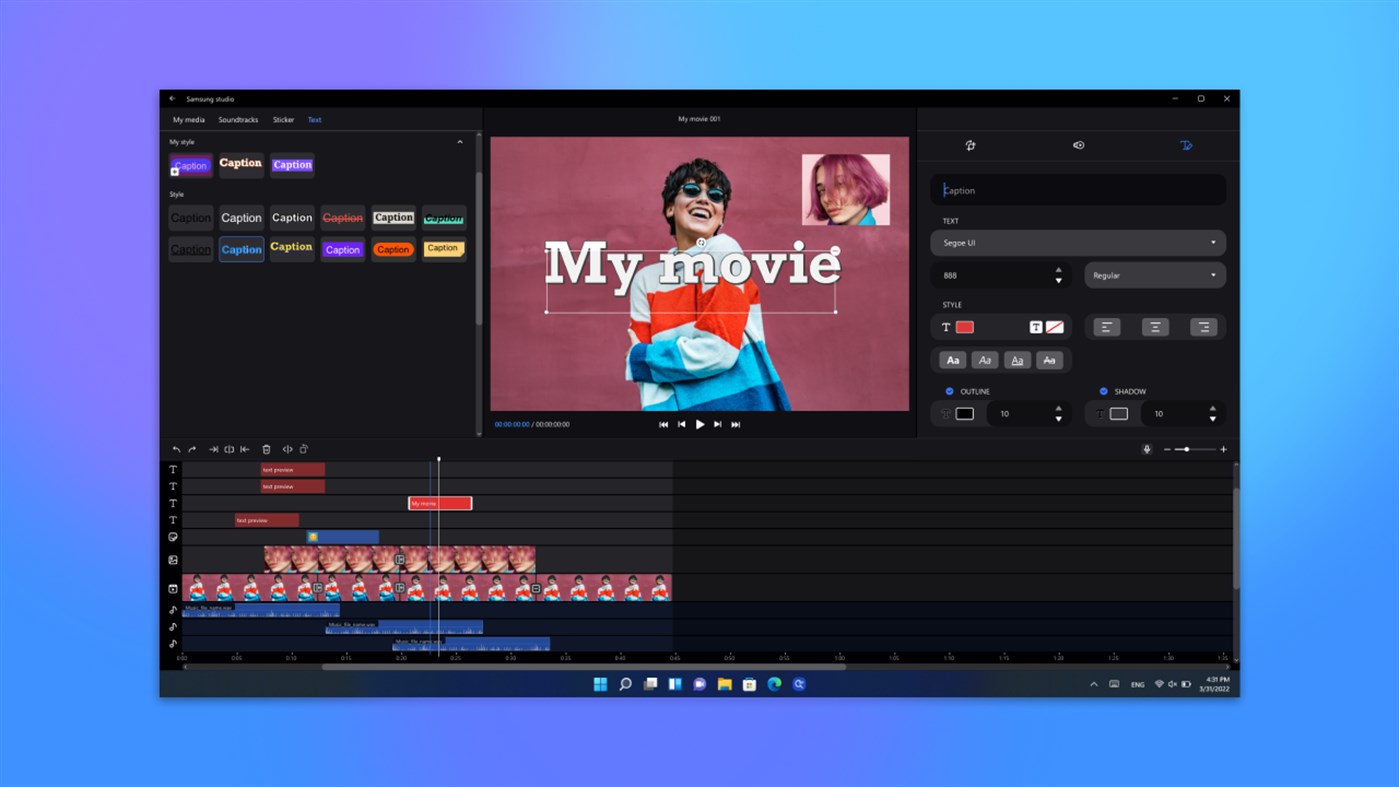1399x787 pixels.
Task: Switch to the Sticker tab
Action: point(284,120)
